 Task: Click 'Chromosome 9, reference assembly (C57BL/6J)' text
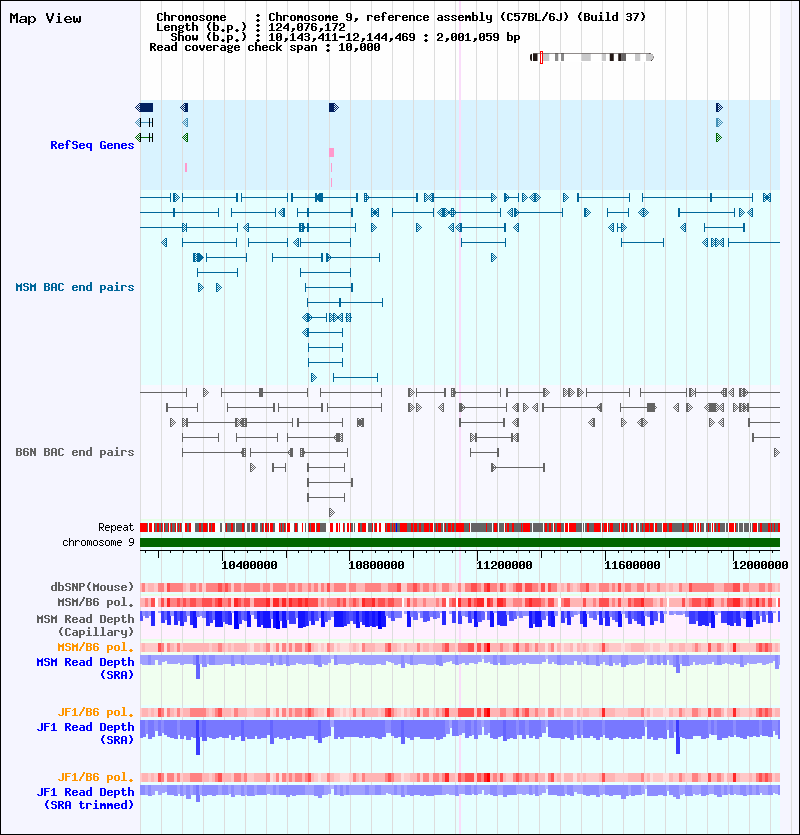click(x=418, y=17)
